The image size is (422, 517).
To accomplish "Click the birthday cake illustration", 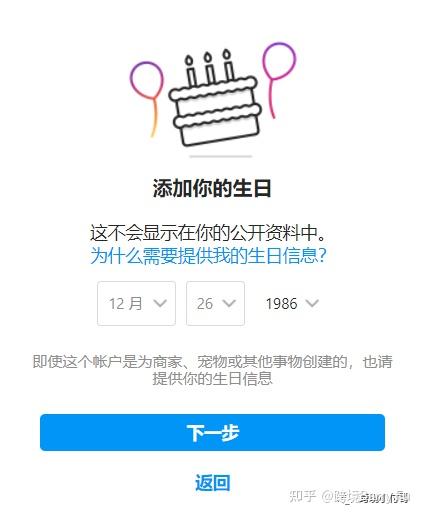I will [x=214, y=100].
